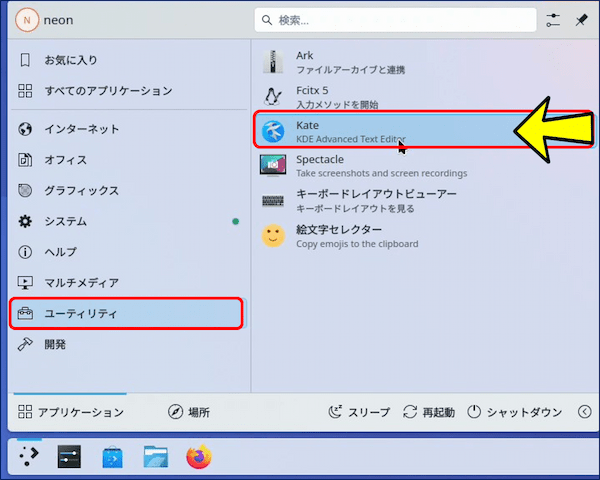Expand more power options arrow
The height and width of the screenshot is (480, 600).
click(585, 412)
